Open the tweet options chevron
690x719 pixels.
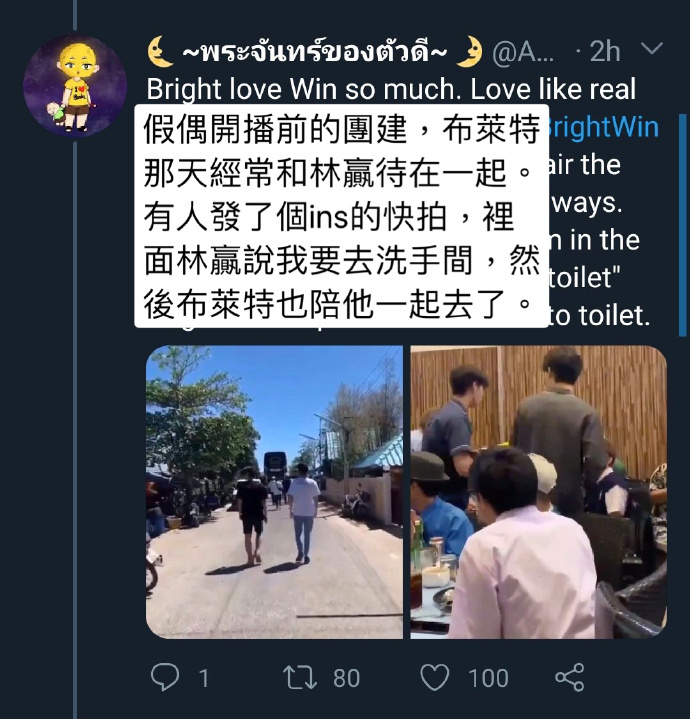[652, 49]
